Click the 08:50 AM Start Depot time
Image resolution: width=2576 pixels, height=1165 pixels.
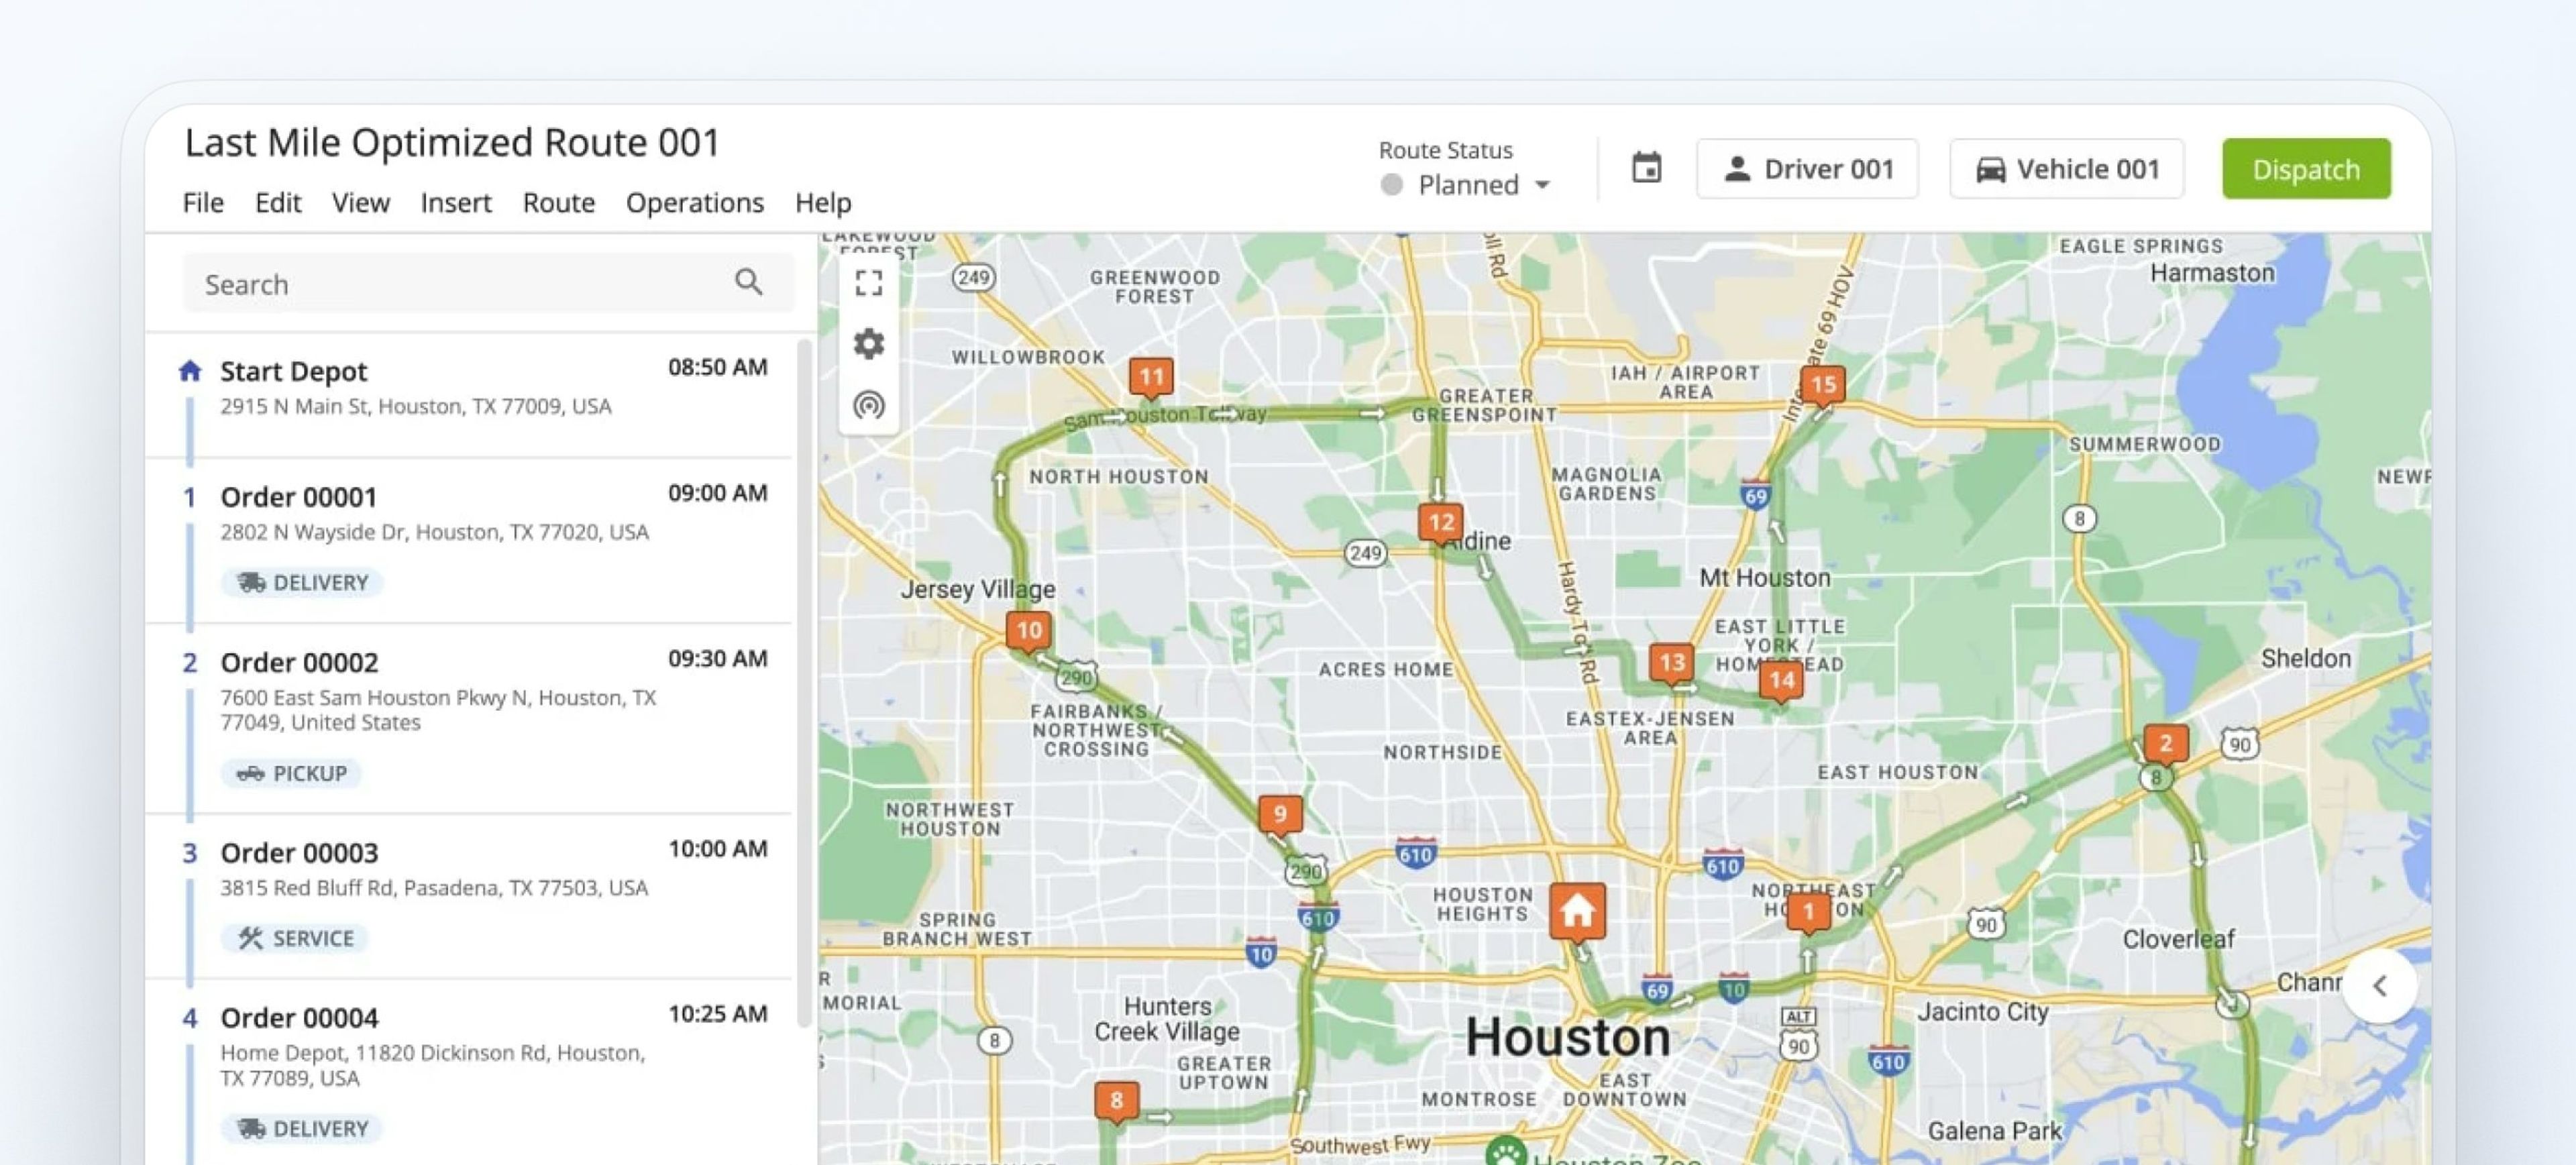coord(717,367)
